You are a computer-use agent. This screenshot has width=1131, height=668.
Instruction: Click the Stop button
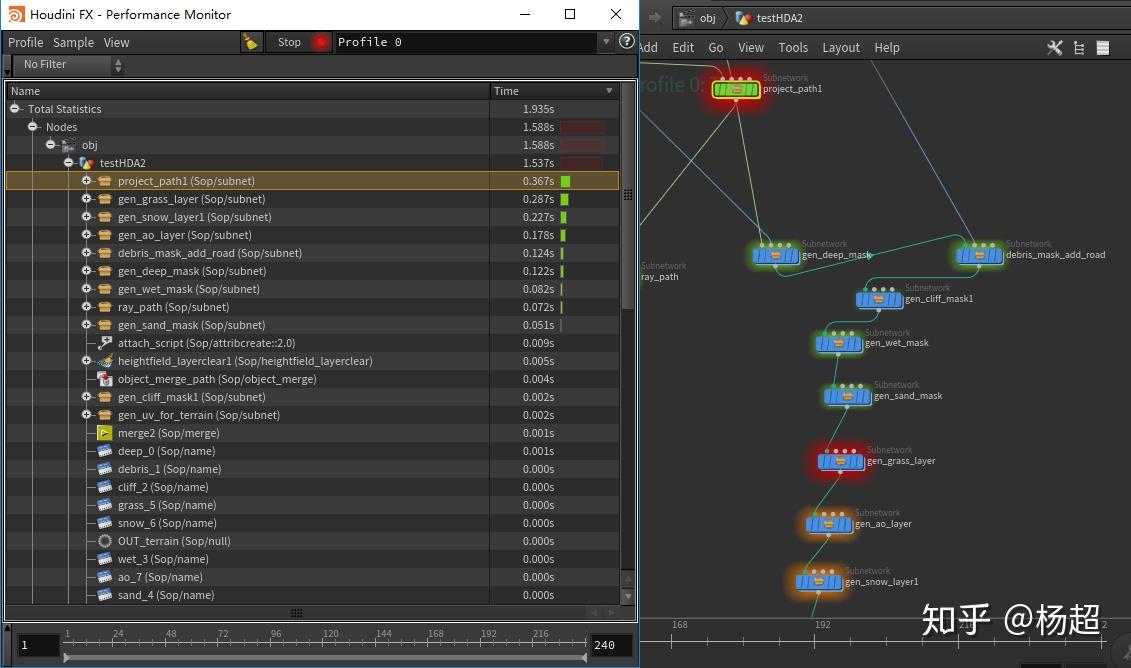coord(289,42)
